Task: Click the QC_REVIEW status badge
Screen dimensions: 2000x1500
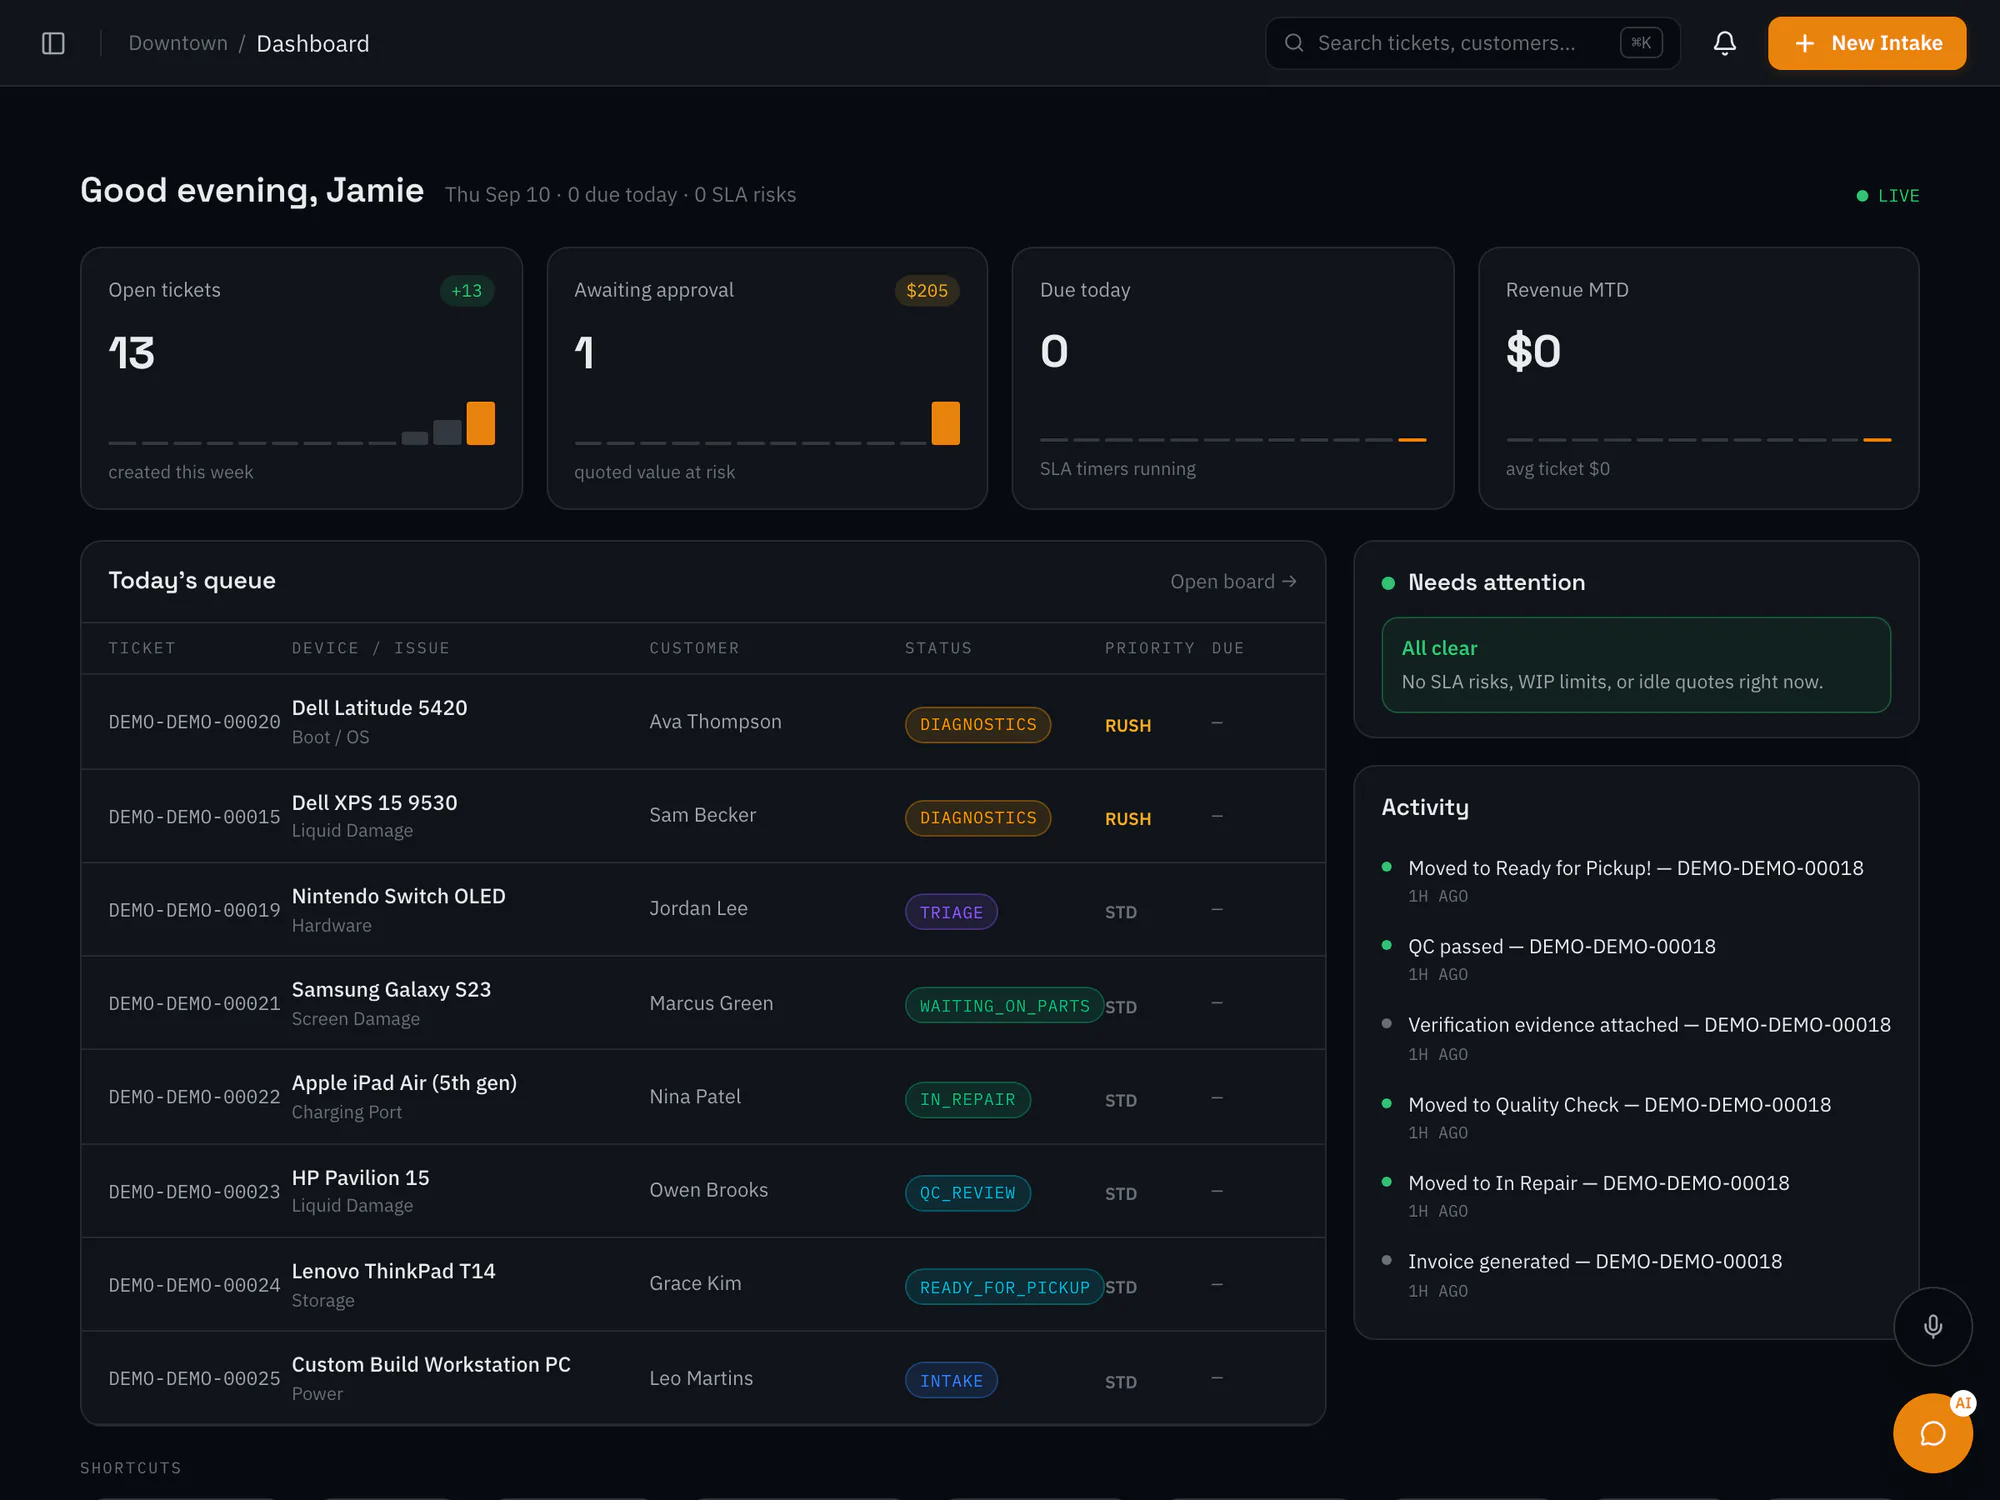Action: pyautogui.click(x=967, y=1193)
